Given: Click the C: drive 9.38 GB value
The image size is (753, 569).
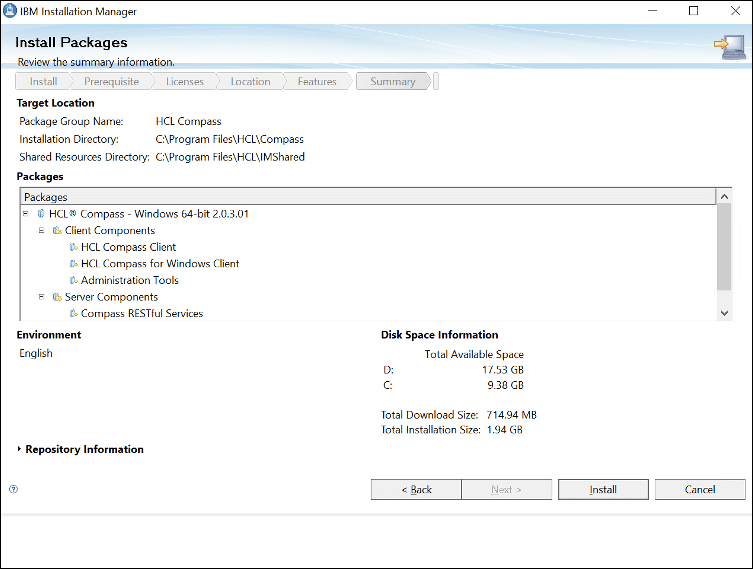Looking at the screenshot, I should click(505, 385).
